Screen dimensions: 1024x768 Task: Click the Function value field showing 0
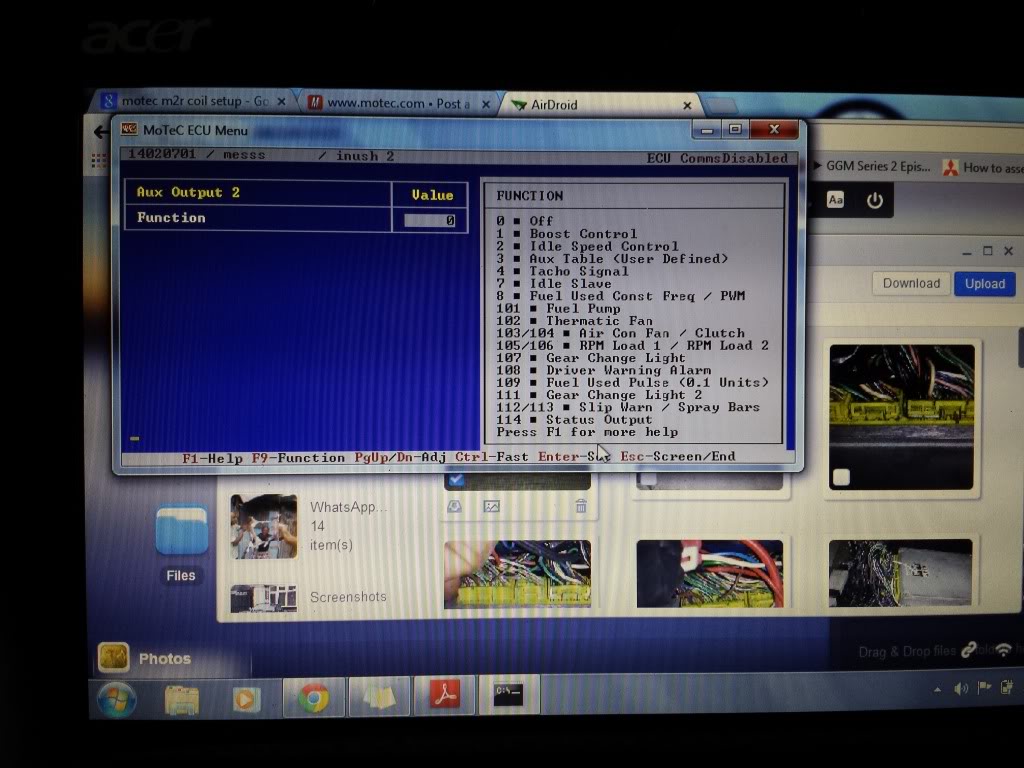coord(429,220)
